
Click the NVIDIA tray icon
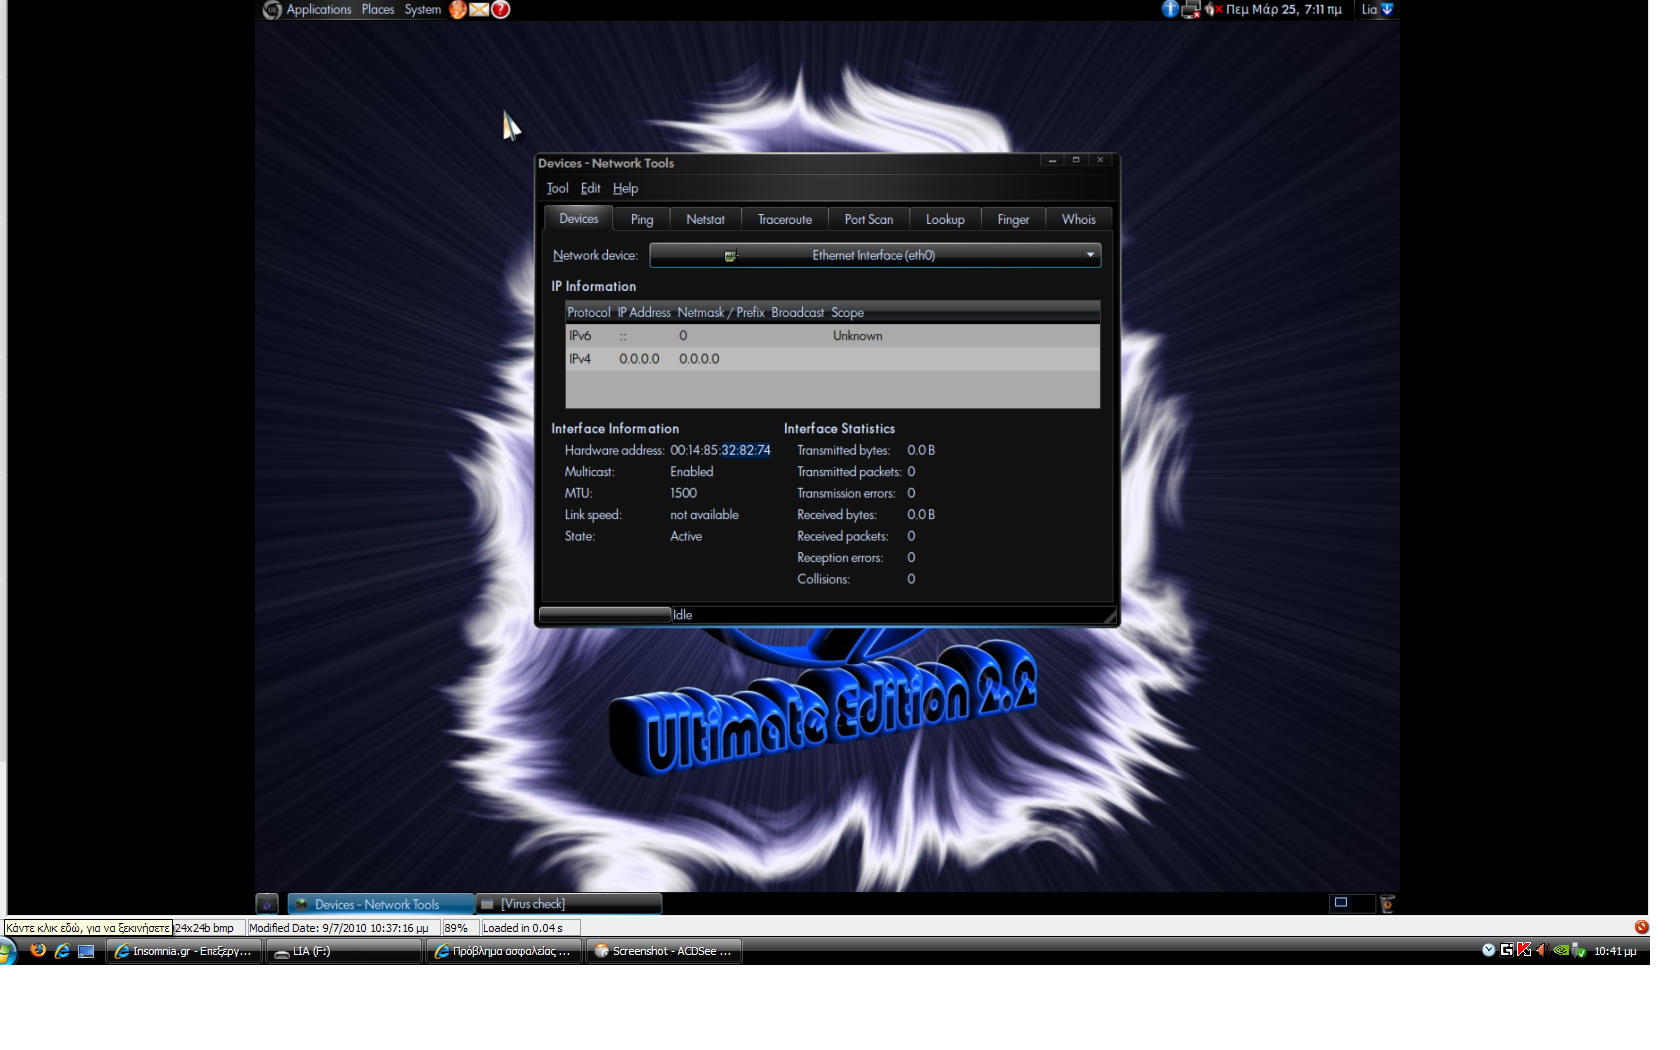[1560, 950]
